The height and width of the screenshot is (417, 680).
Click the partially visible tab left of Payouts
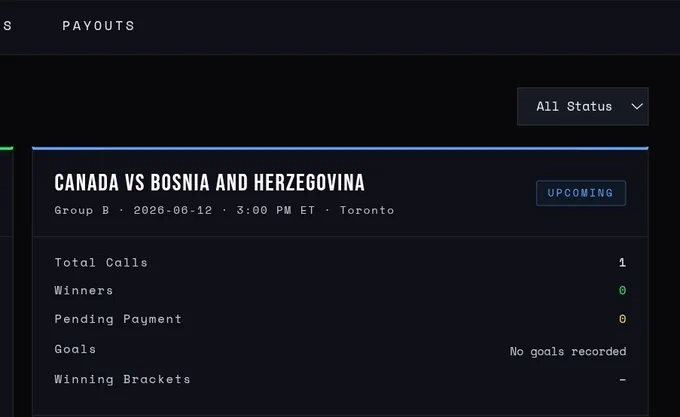[7, 26]
